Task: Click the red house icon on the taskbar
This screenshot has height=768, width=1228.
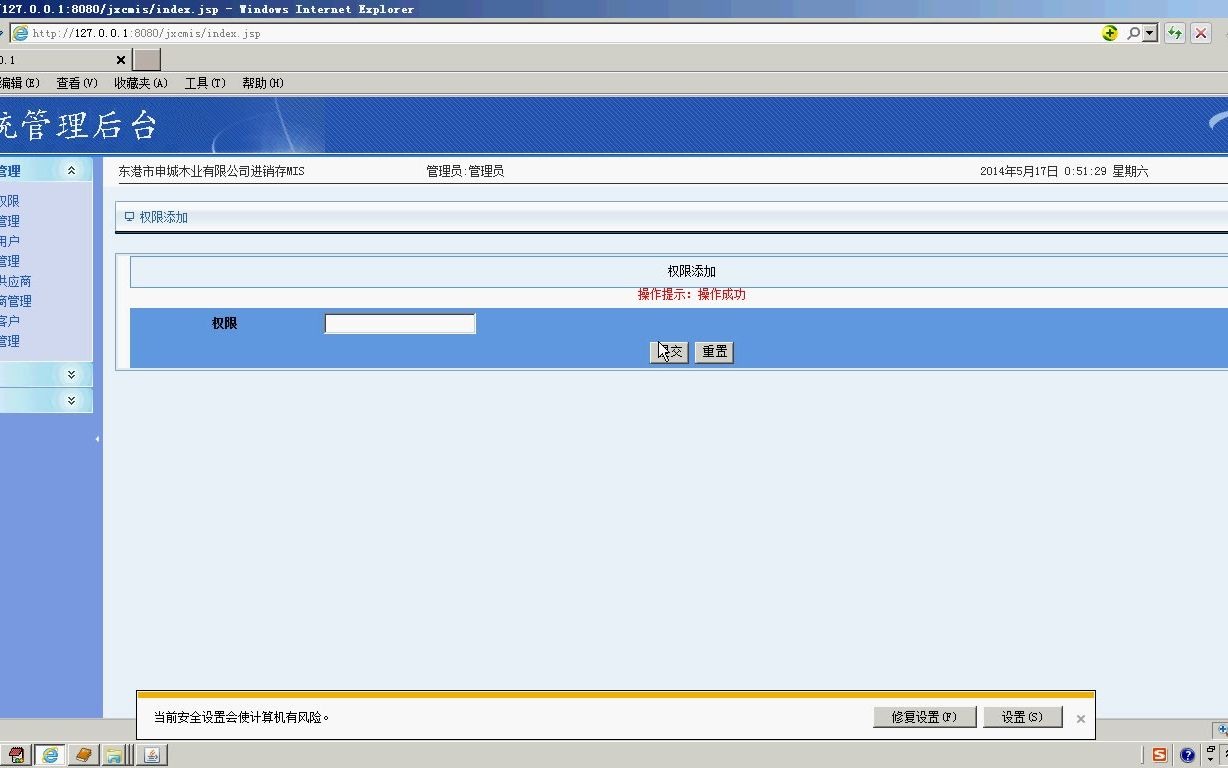Action: click(x=16, y=755)
